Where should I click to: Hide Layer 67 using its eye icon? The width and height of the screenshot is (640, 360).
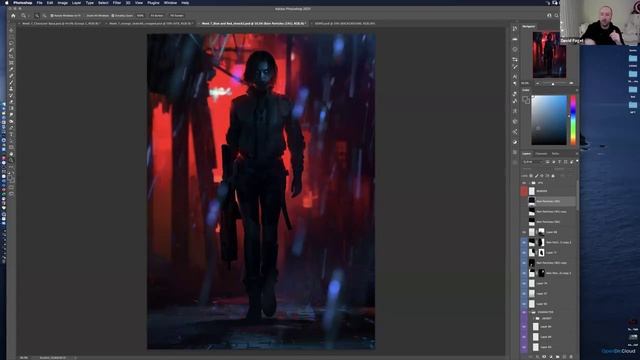(x=524, y=293)
